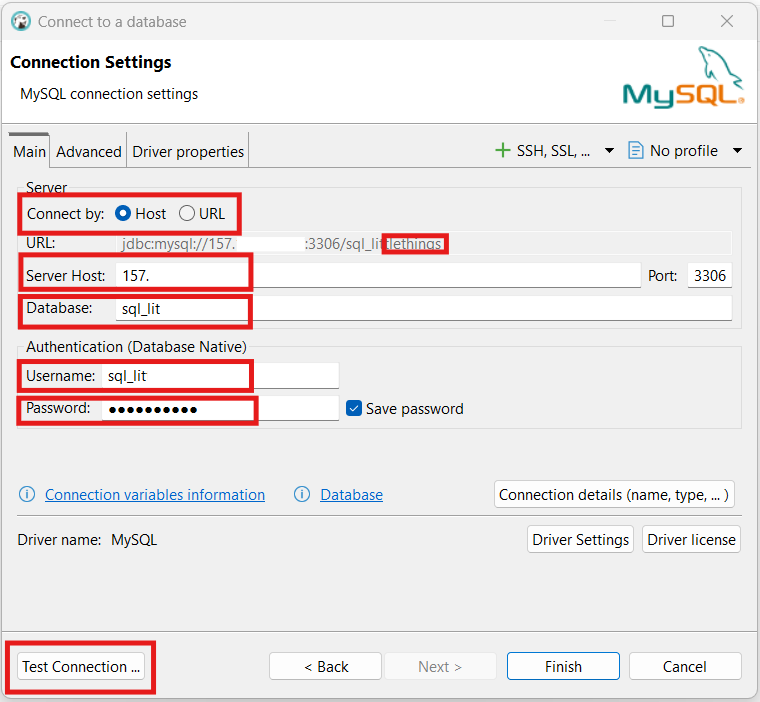This screenshot has height=702, width=760.
Task: Open the No profile dropdown arrow
Action: coord(737,151)
